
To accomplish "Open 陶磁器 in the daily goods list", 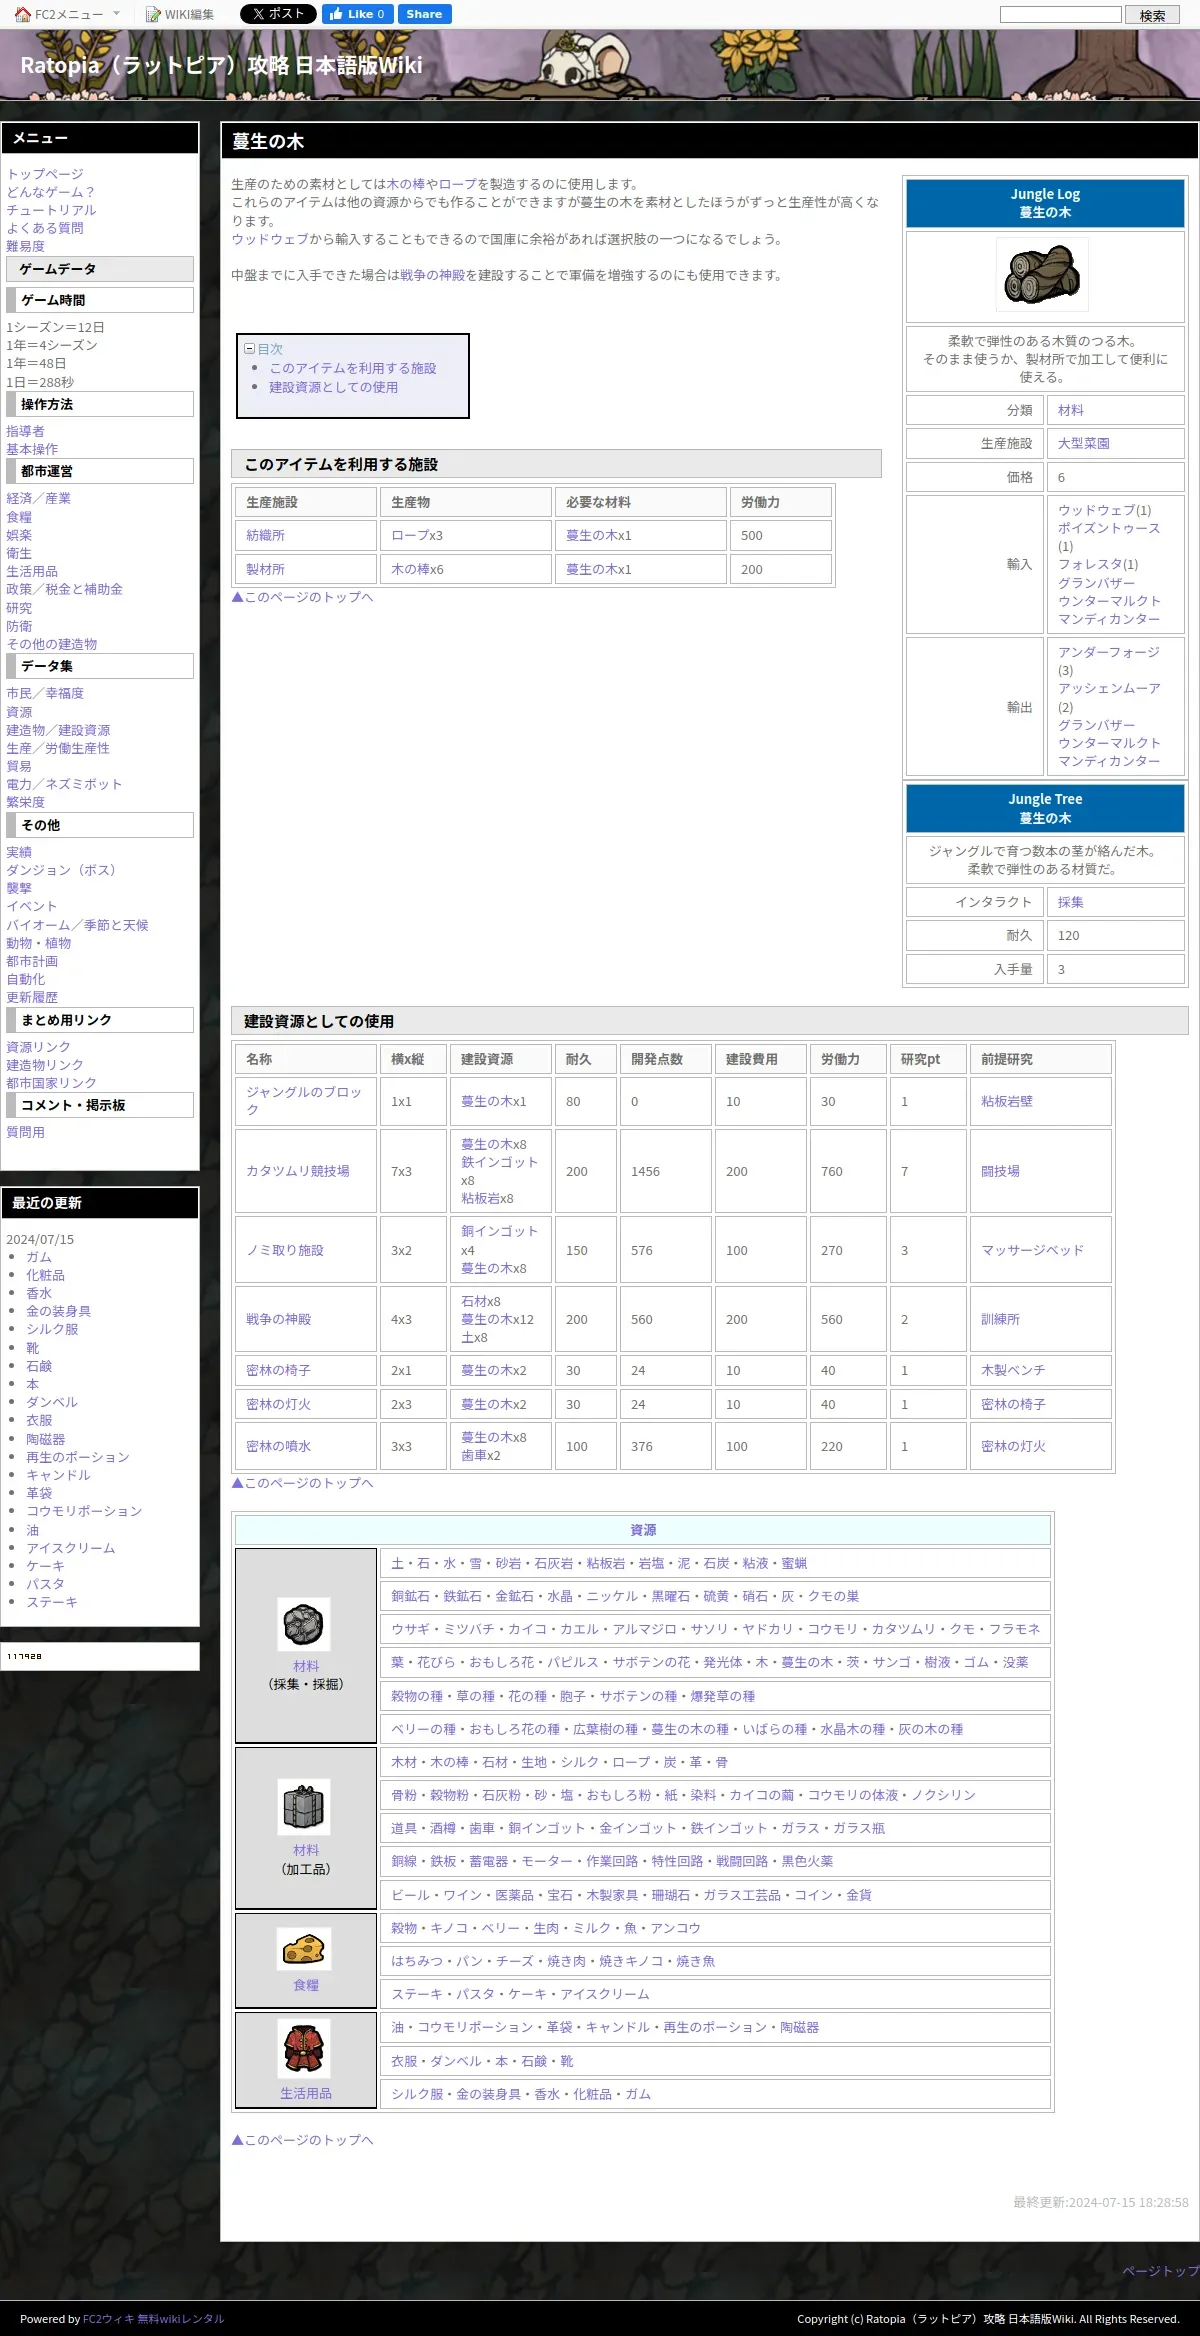I will click(x=799, y=2027).
